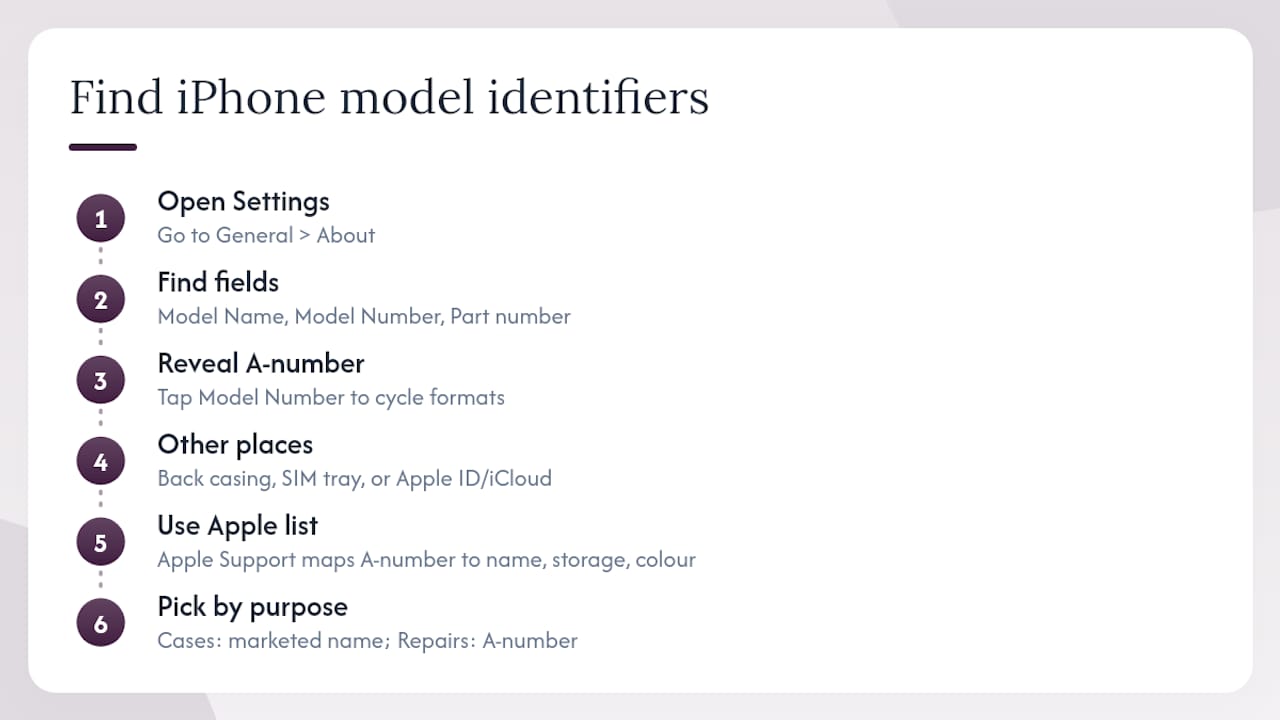Select the 'Reveal A-number' heading
Viewport: 1280px width, 720px height.
pyautogui.click(x=260, y=363)
